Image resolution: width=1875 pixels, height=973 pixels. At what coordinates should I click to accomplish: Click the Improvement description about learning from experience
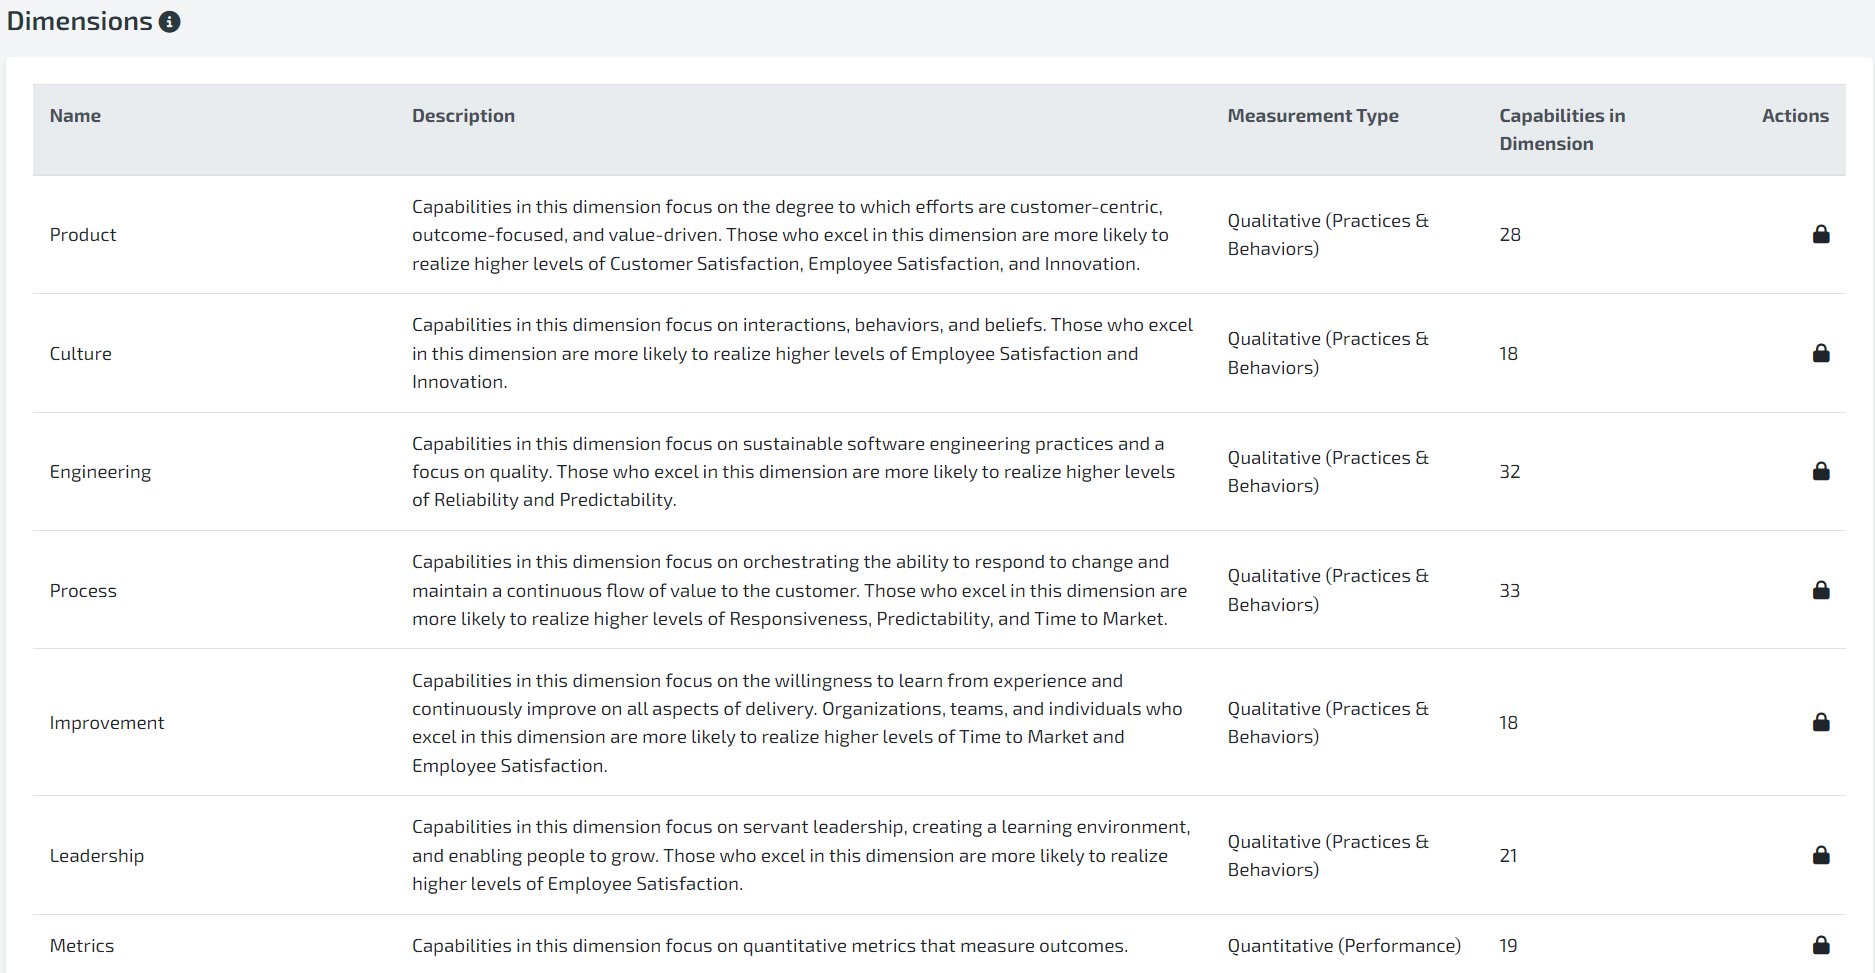(x=797, y=723)
